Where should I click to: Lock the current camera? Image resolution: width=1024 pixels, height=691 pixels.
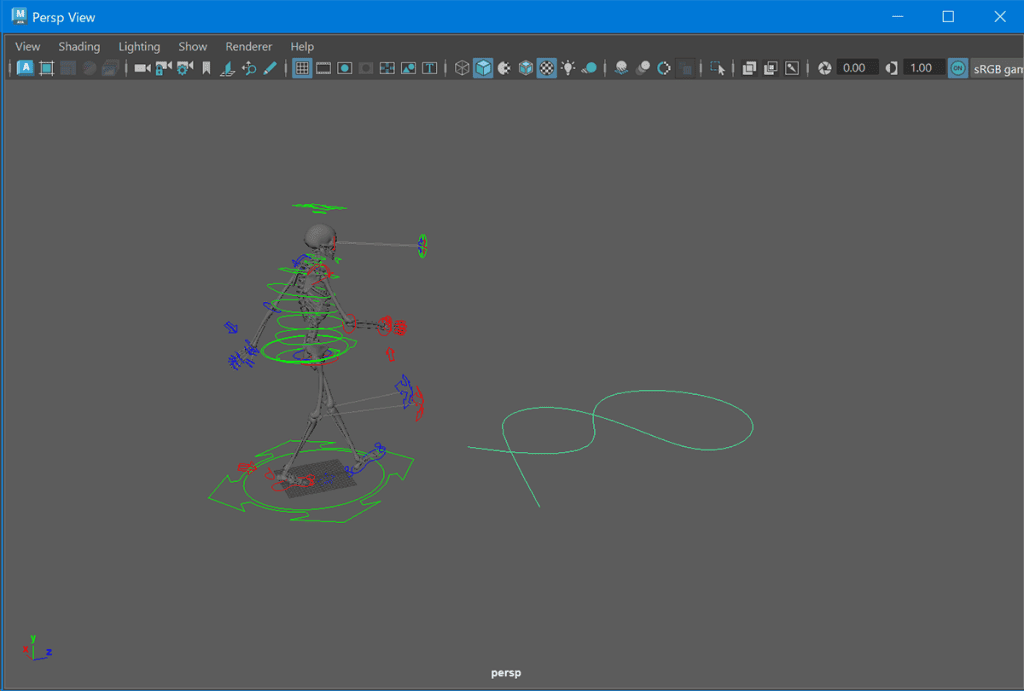tap(163, 68)
